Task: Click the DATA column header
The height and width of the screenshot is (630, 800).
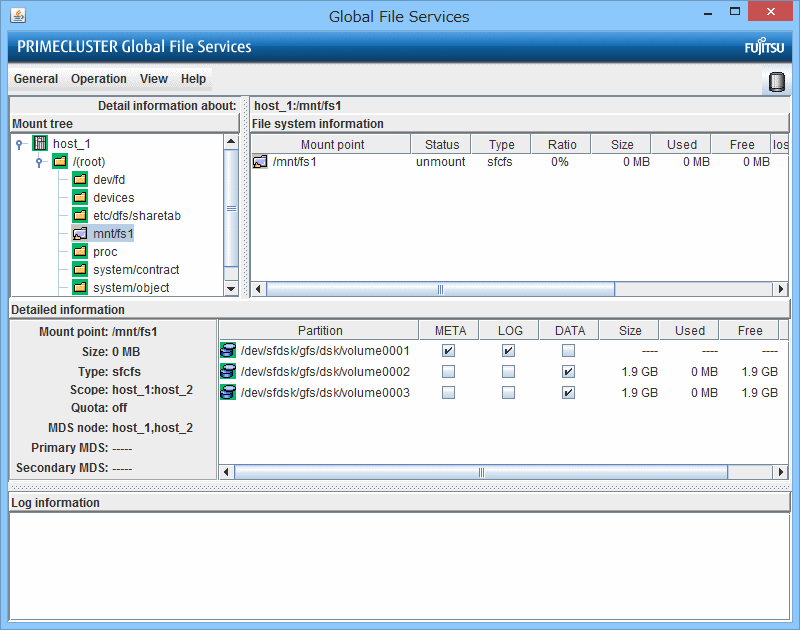Action: pos(569,331)
